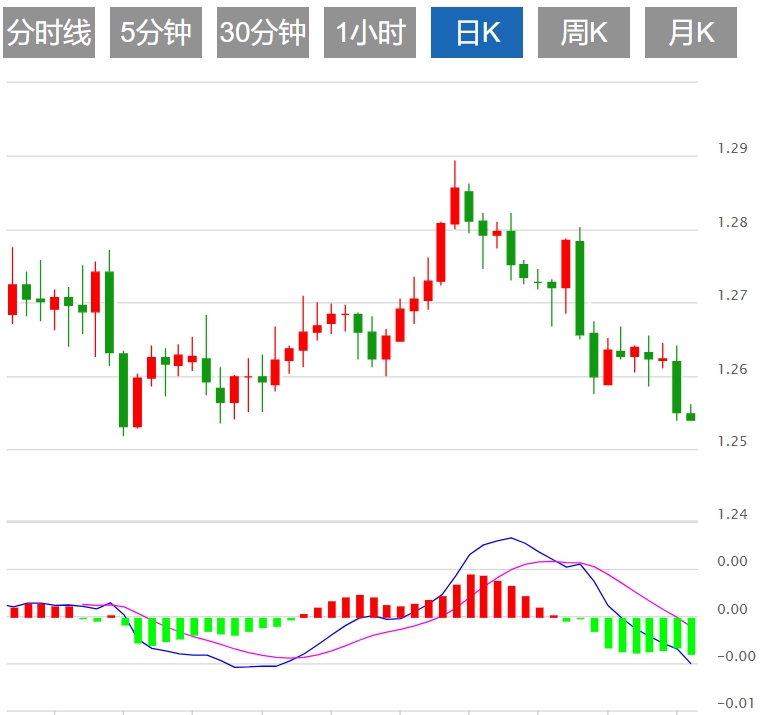The height and width of the screenshot is (715, 769).
Task: Open the 月K monthly chart tab
Action: (691, 32)
